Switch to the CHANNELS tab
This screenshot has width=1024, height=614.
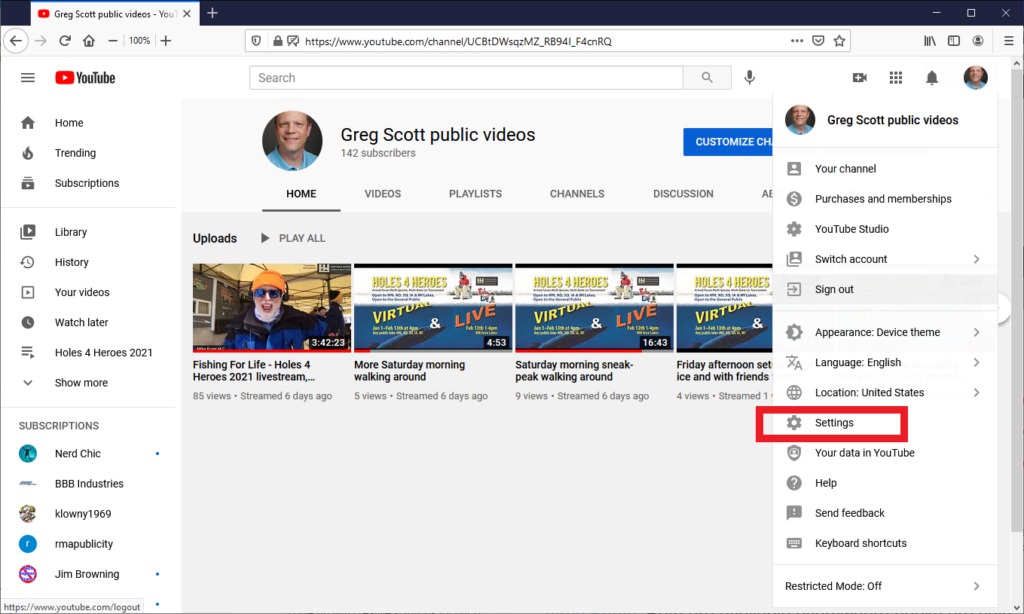click(577, 194)
